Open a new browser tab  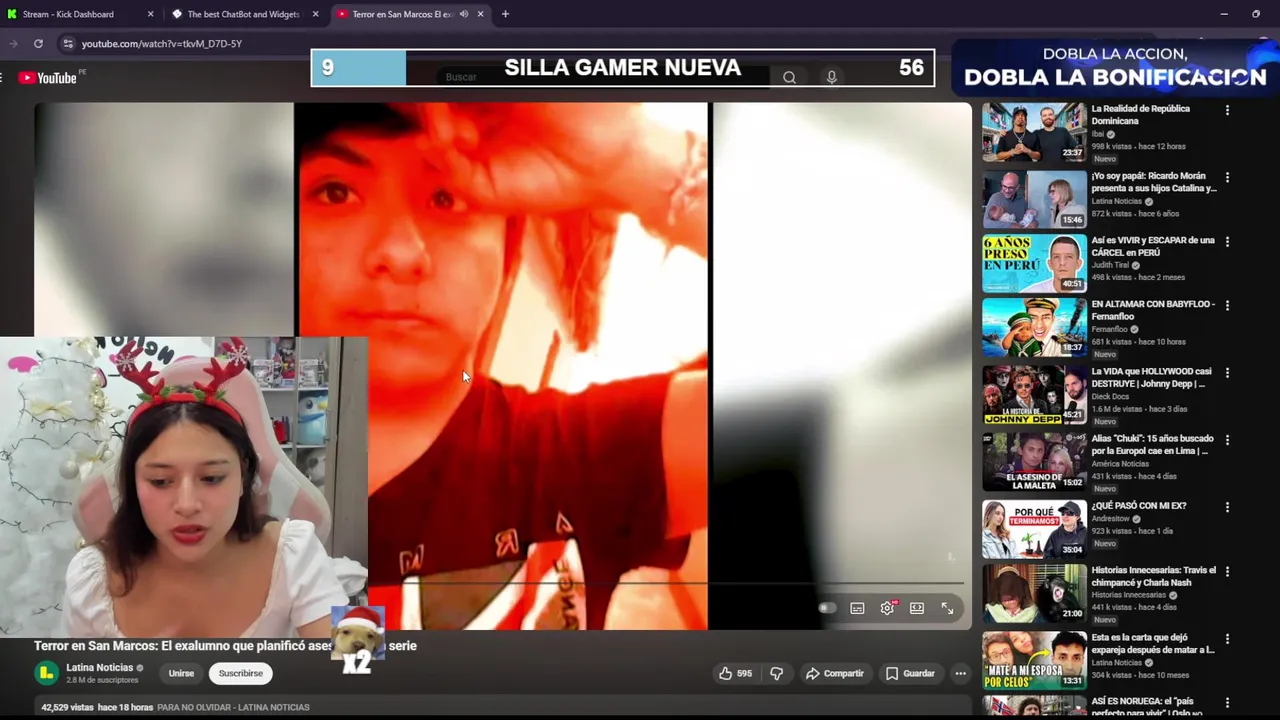(x=505, y=14)
